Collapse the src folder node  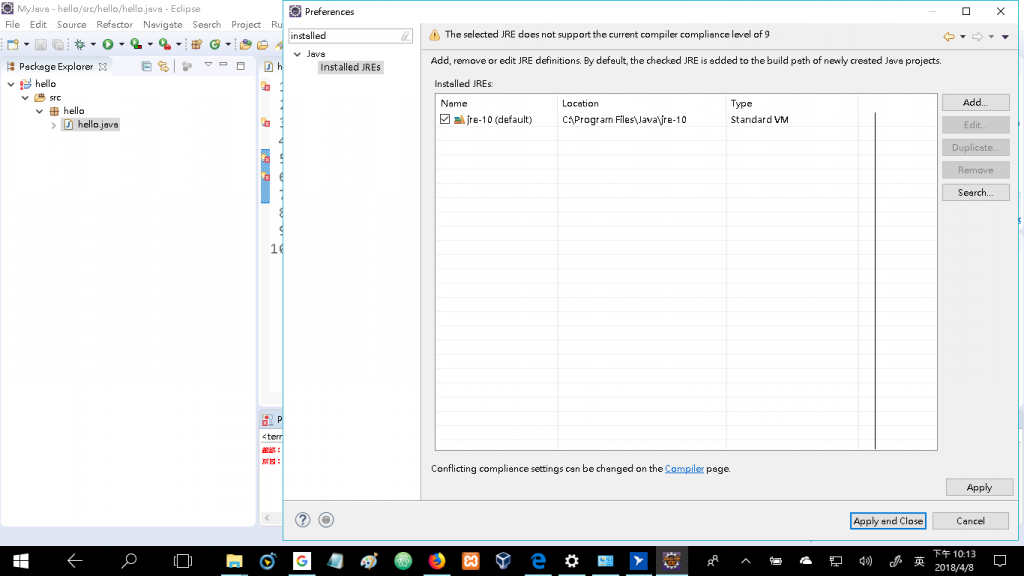pyautogui.click(x=25, y=97)
